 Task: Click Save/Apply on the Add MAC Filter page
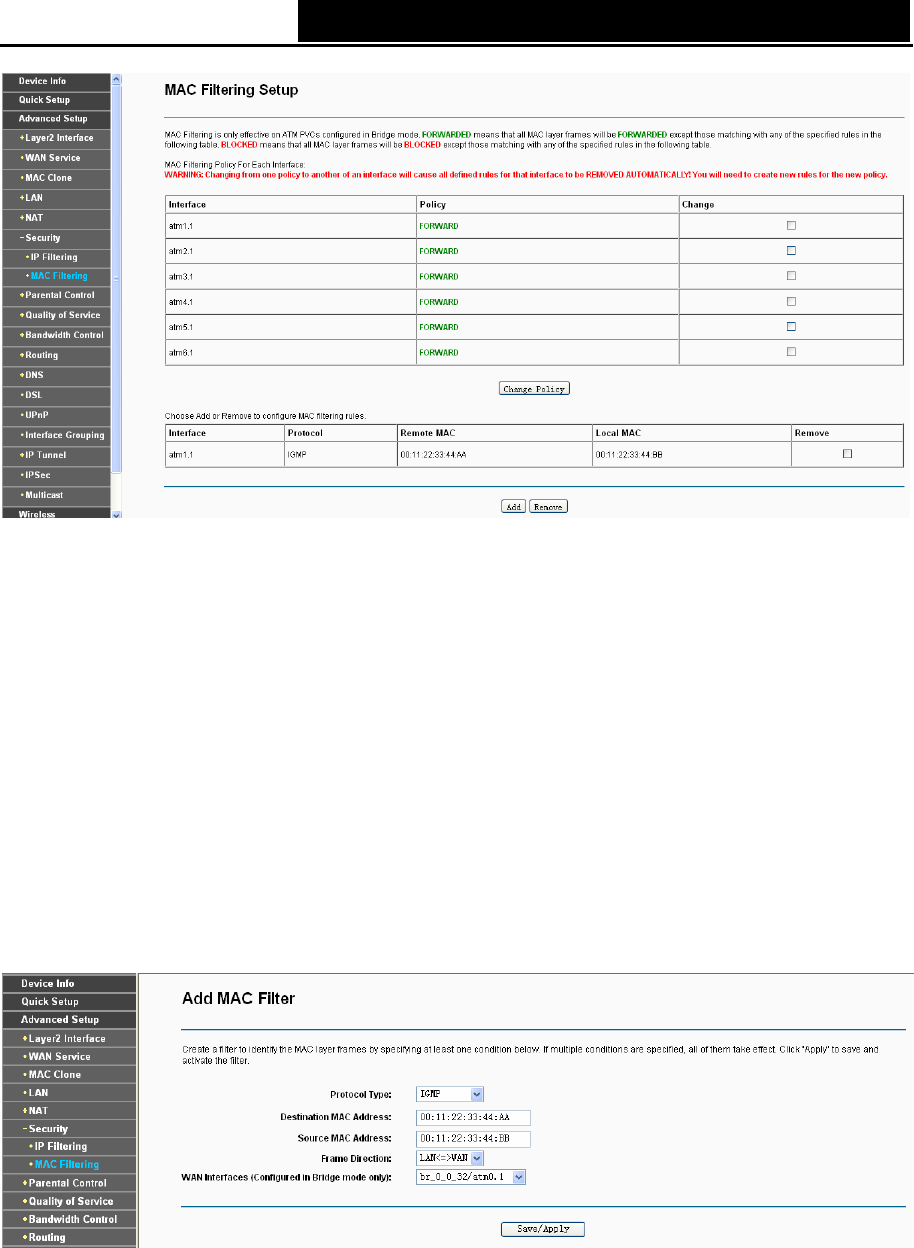pyautogui.click(x=543, y=1229)
